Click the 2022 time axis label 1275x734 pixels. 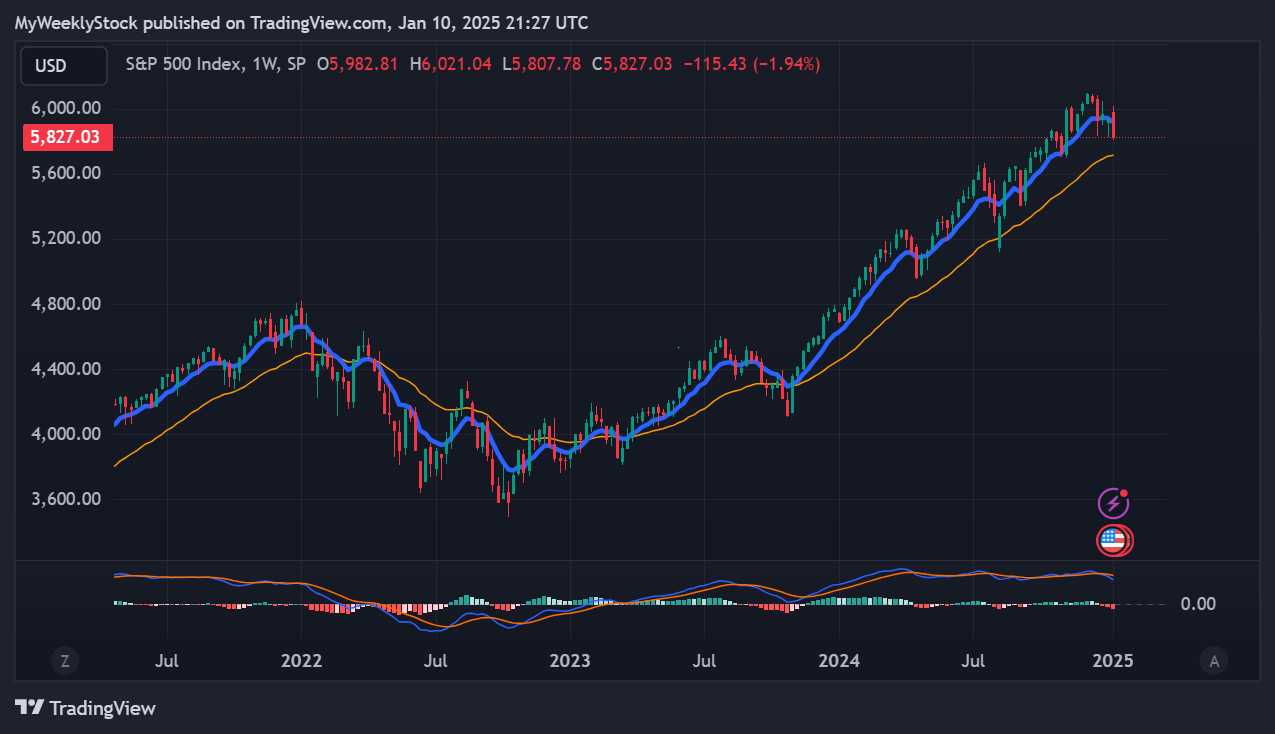click(301, 661)
